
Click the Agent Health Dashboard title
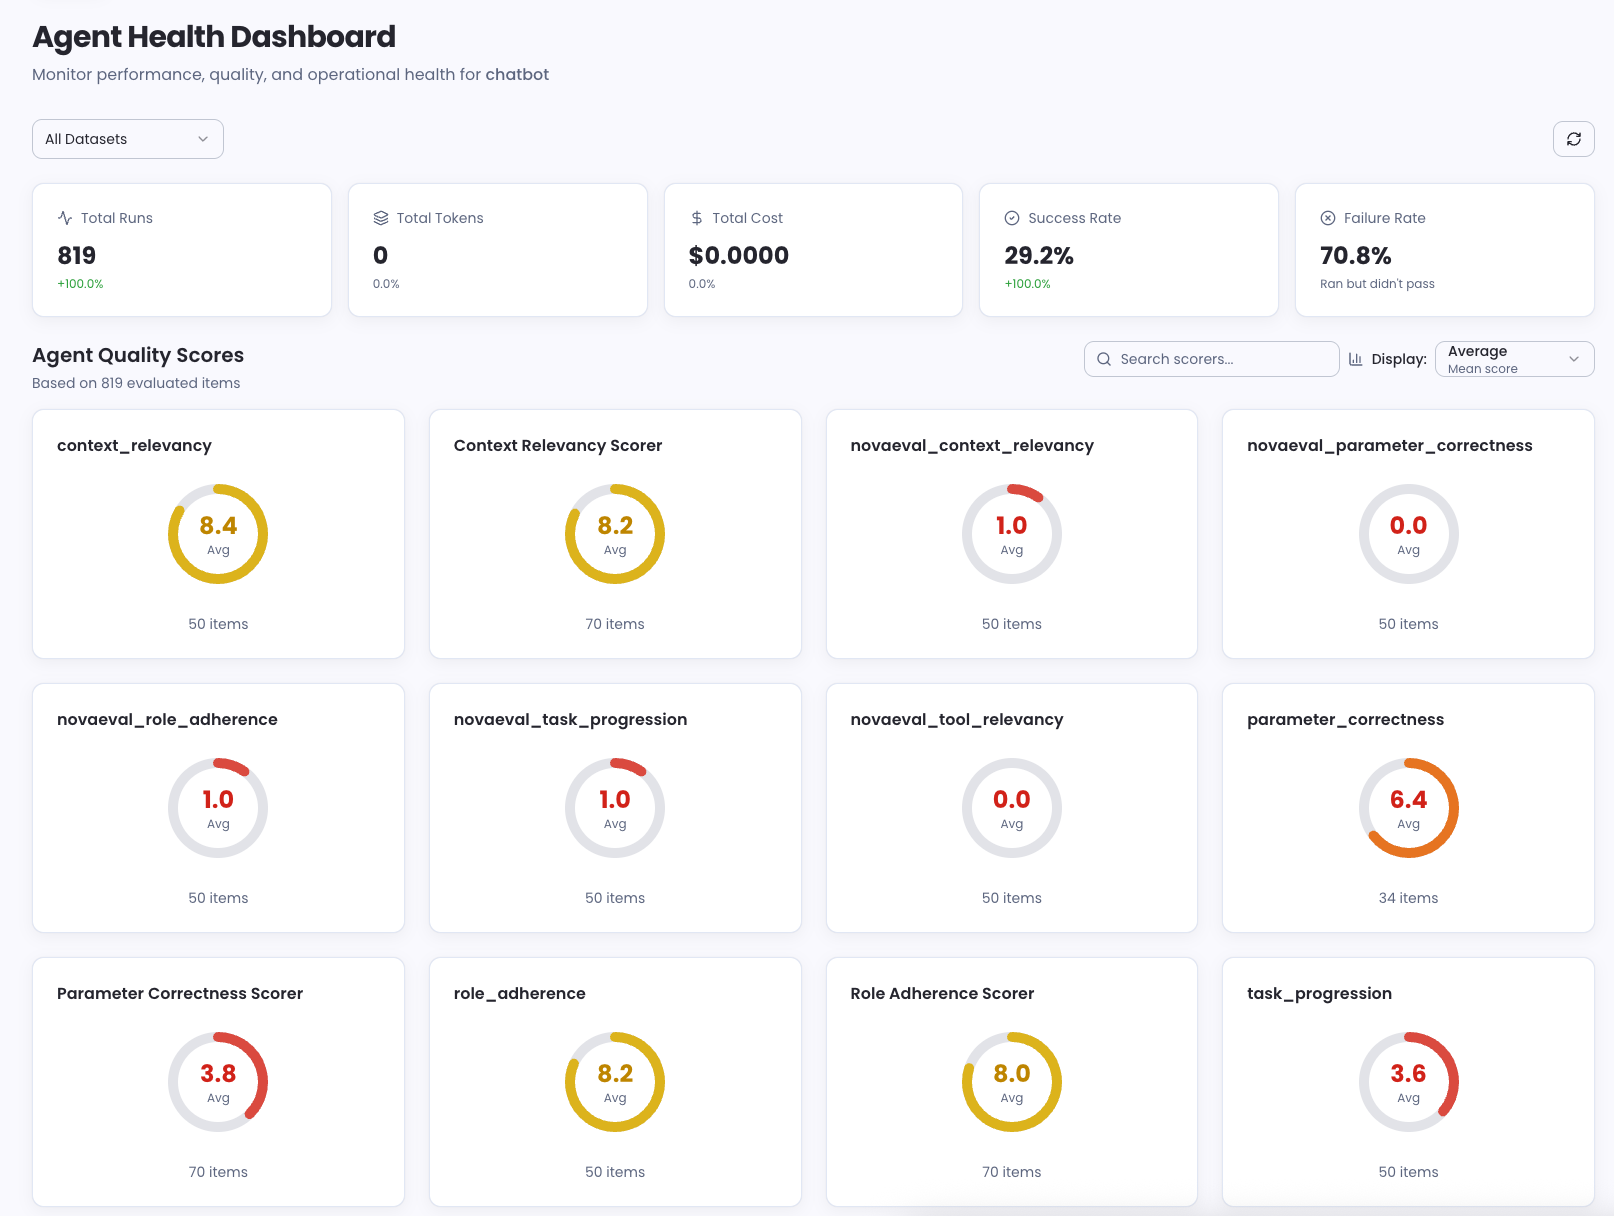[x=213, y=36]
